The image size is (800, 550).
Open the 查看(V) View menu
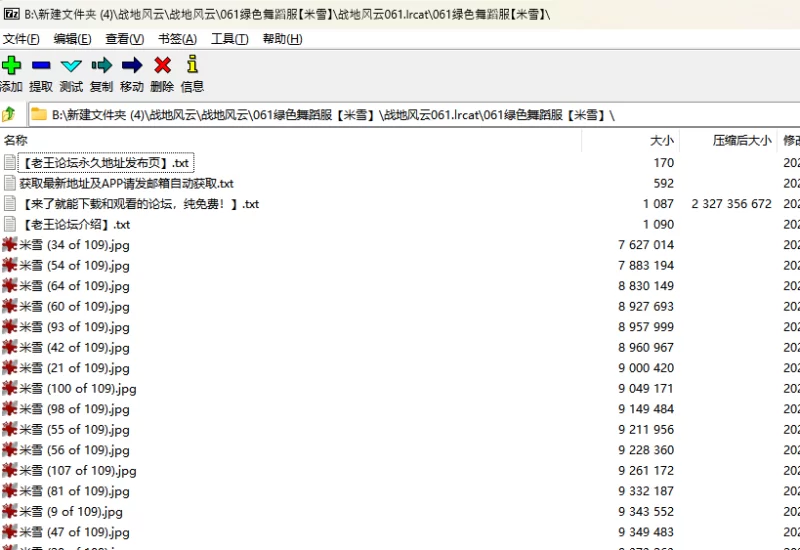124,39
